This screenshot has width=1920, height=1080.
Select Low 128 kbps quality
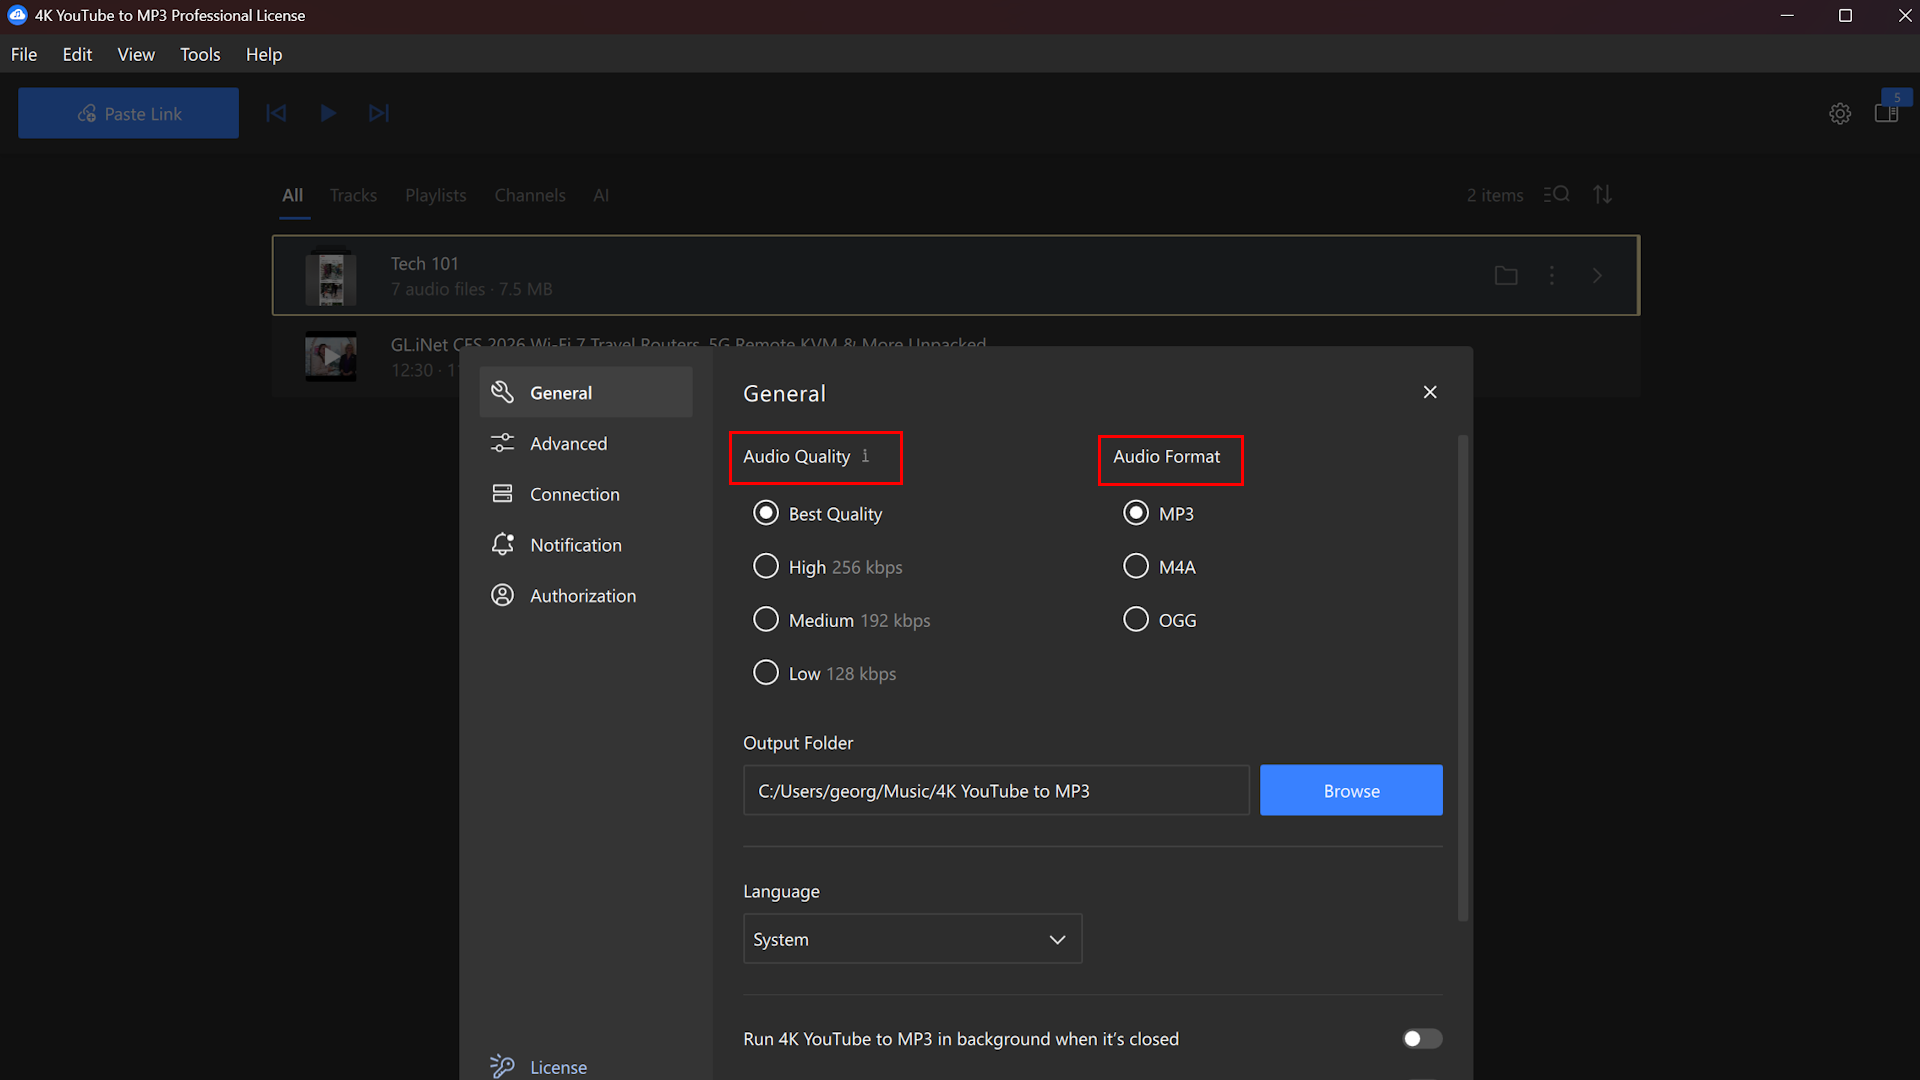824,673
